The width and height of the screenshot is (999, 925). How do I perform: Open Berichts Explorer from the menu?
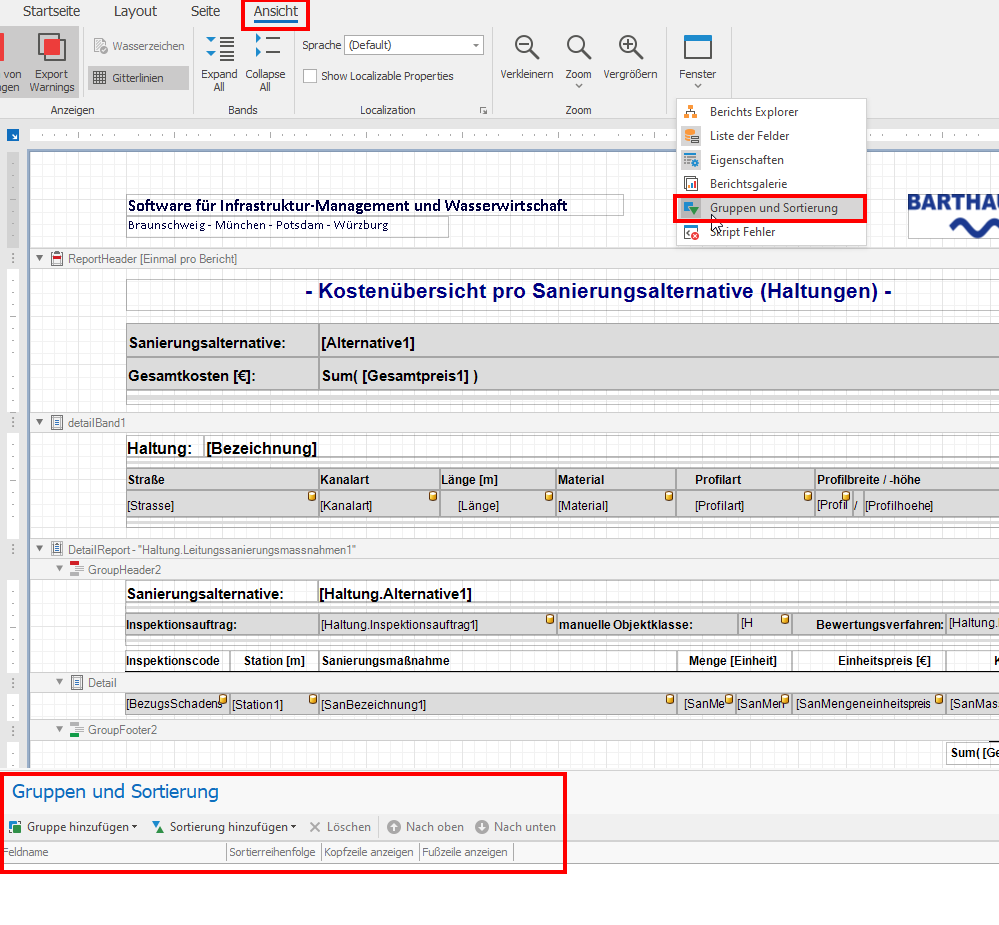click(753, 112)
